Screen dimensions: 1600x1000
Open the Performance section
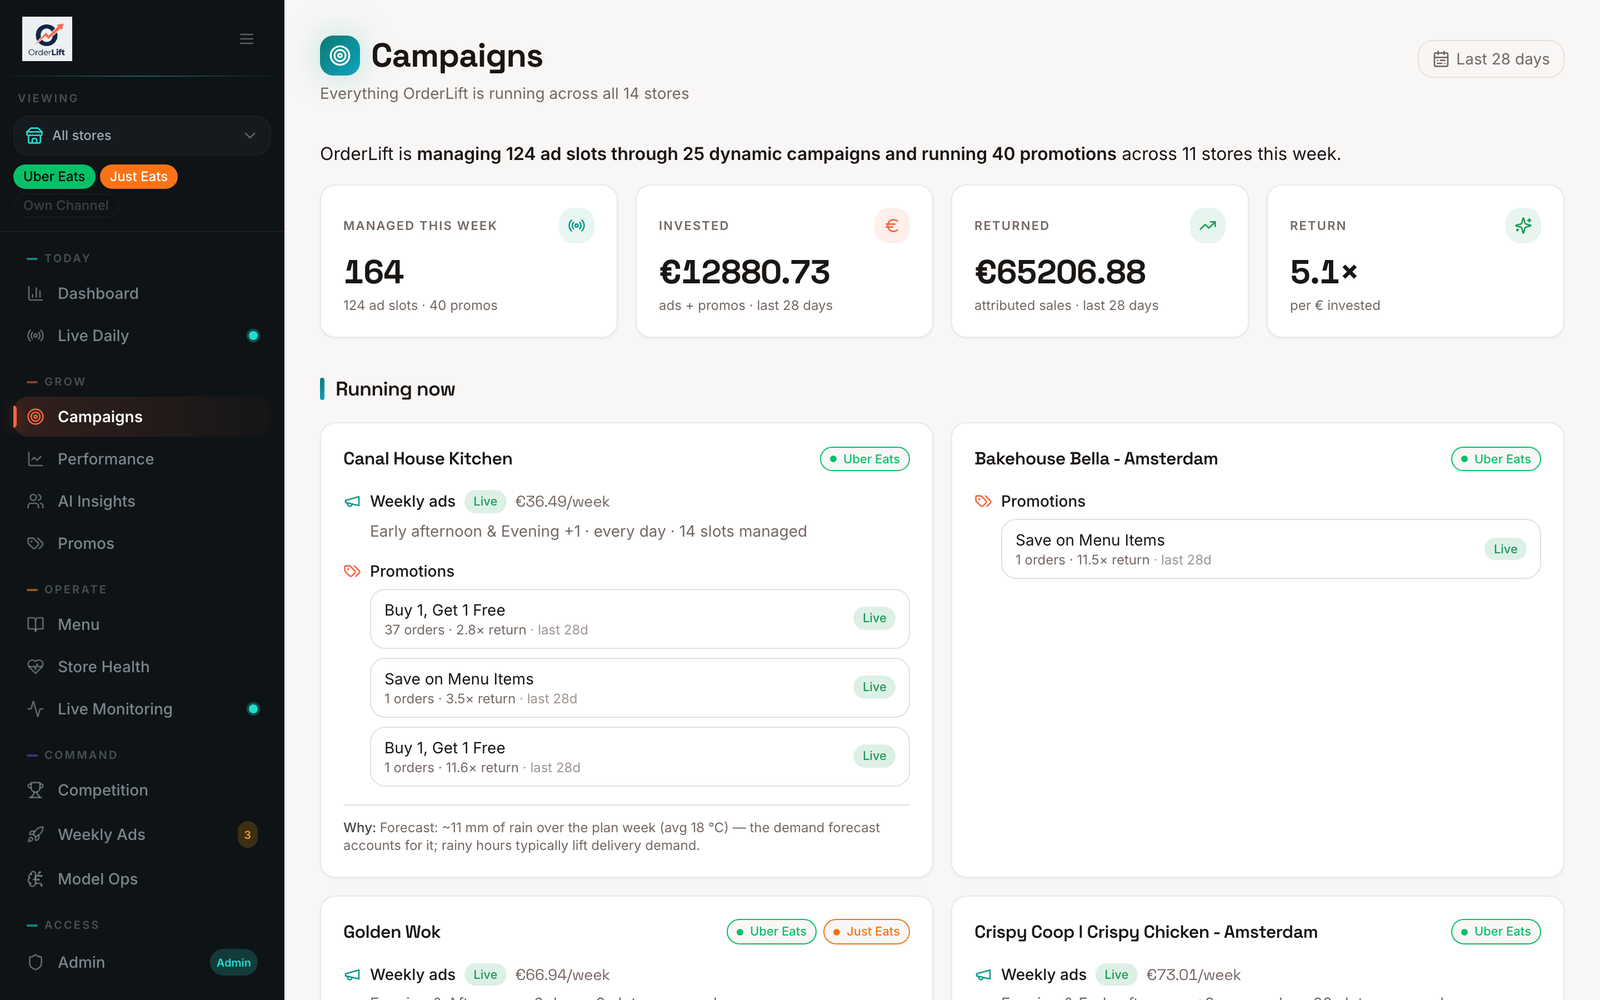pyautogui.click(x=142, y=459)
